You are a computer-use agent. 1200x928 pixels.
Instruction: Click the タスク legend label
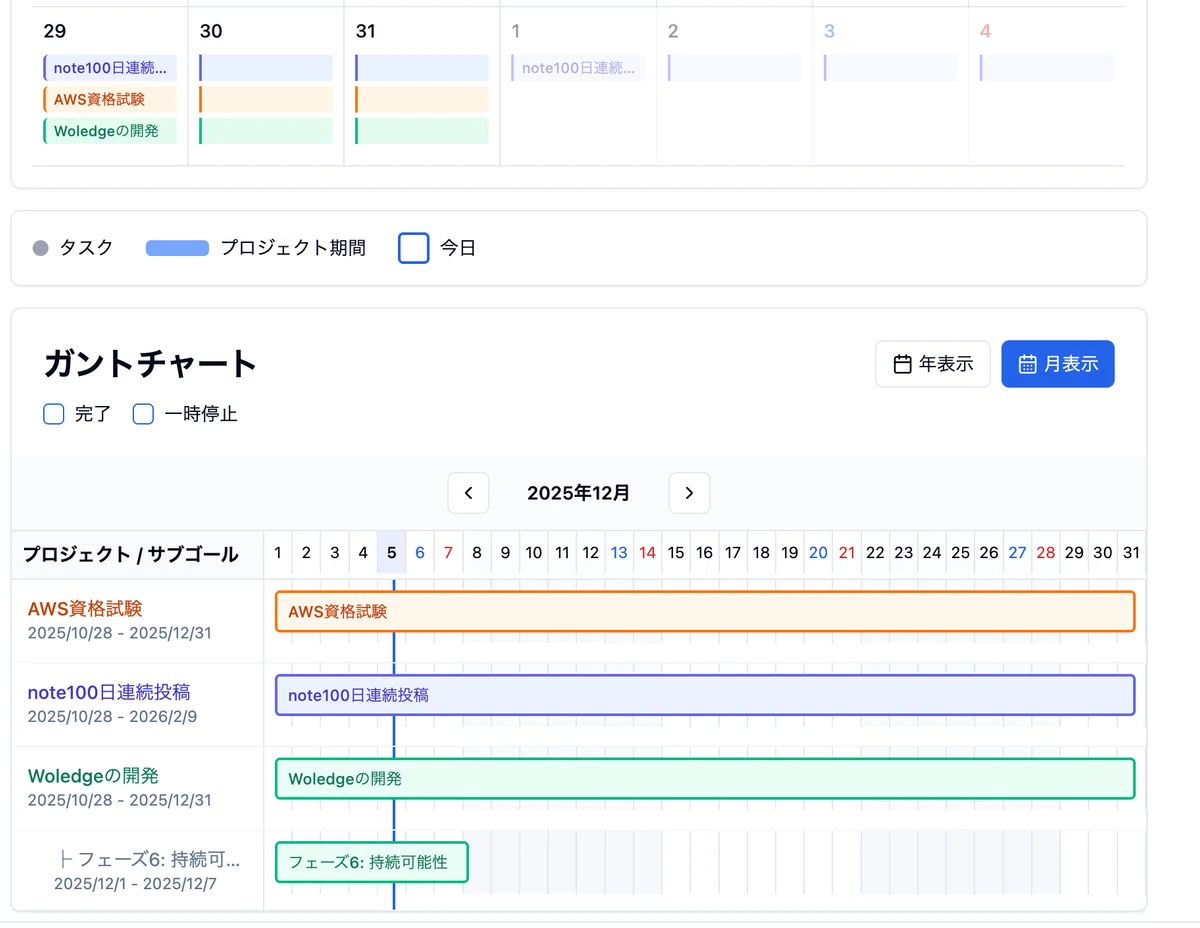[86, 248]
